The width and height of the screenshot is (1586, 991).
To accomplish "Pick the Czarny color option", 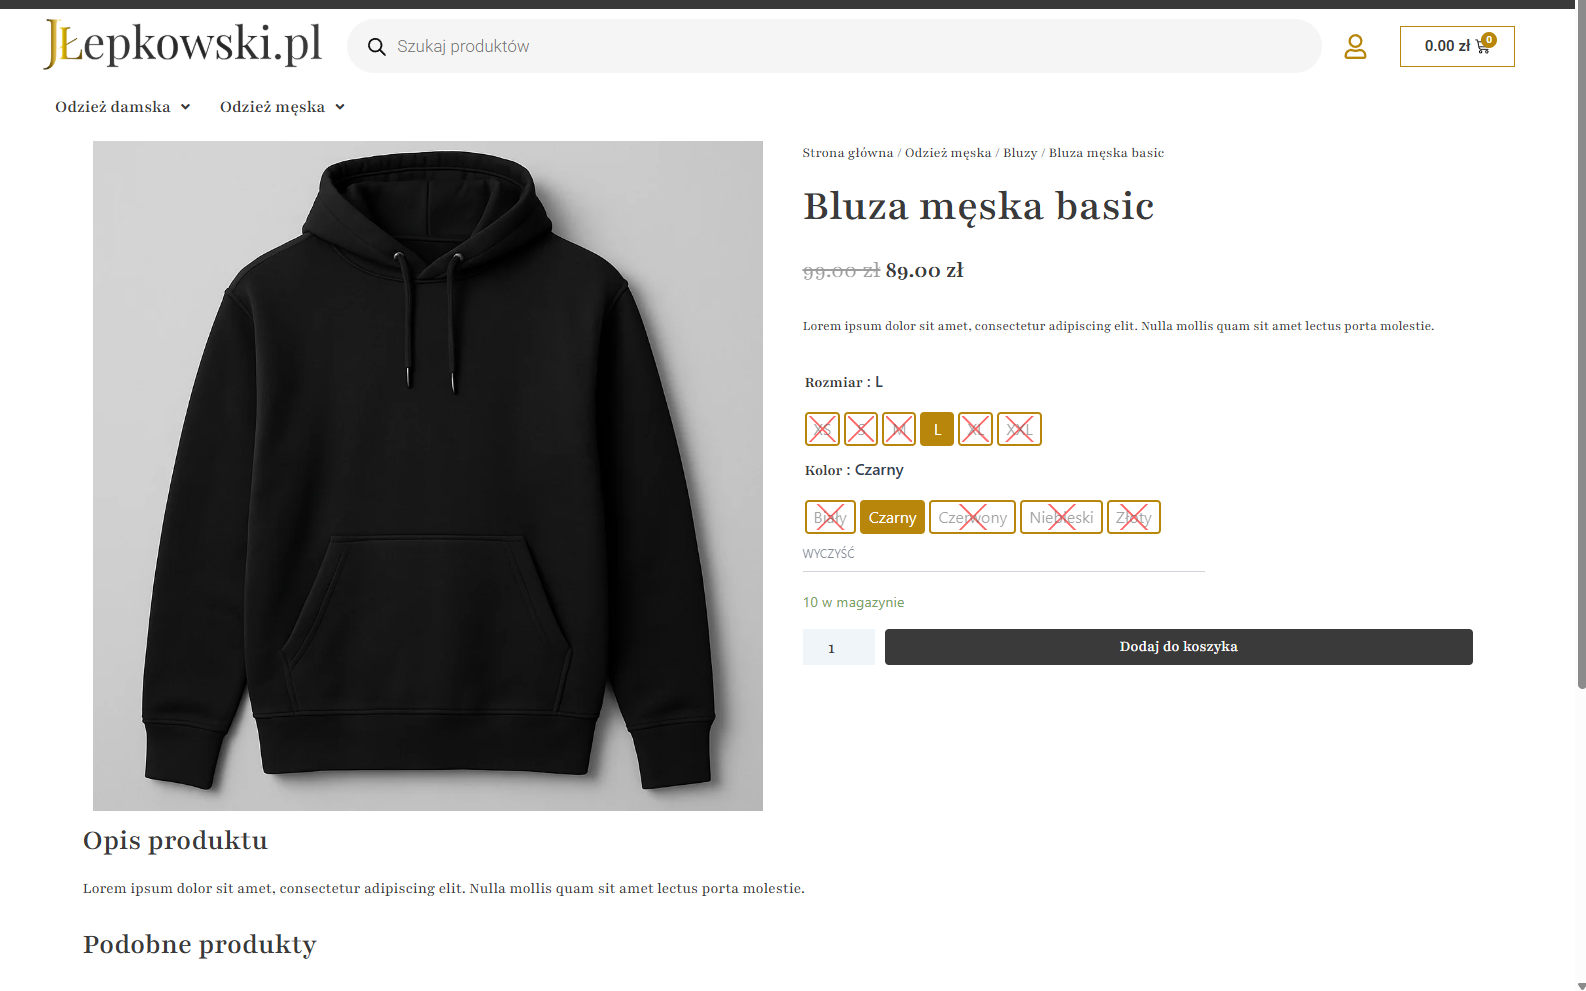I will tap(892, 517).
